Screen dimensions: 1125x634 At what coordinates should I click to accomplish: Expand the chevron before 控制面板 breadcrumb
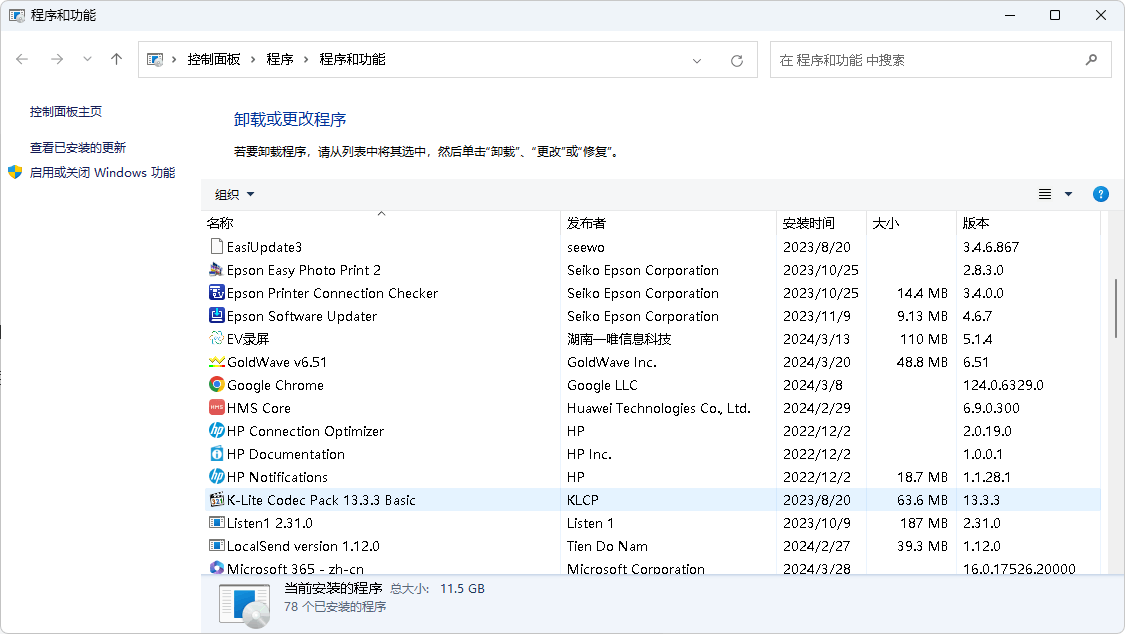tap(174, 60)
